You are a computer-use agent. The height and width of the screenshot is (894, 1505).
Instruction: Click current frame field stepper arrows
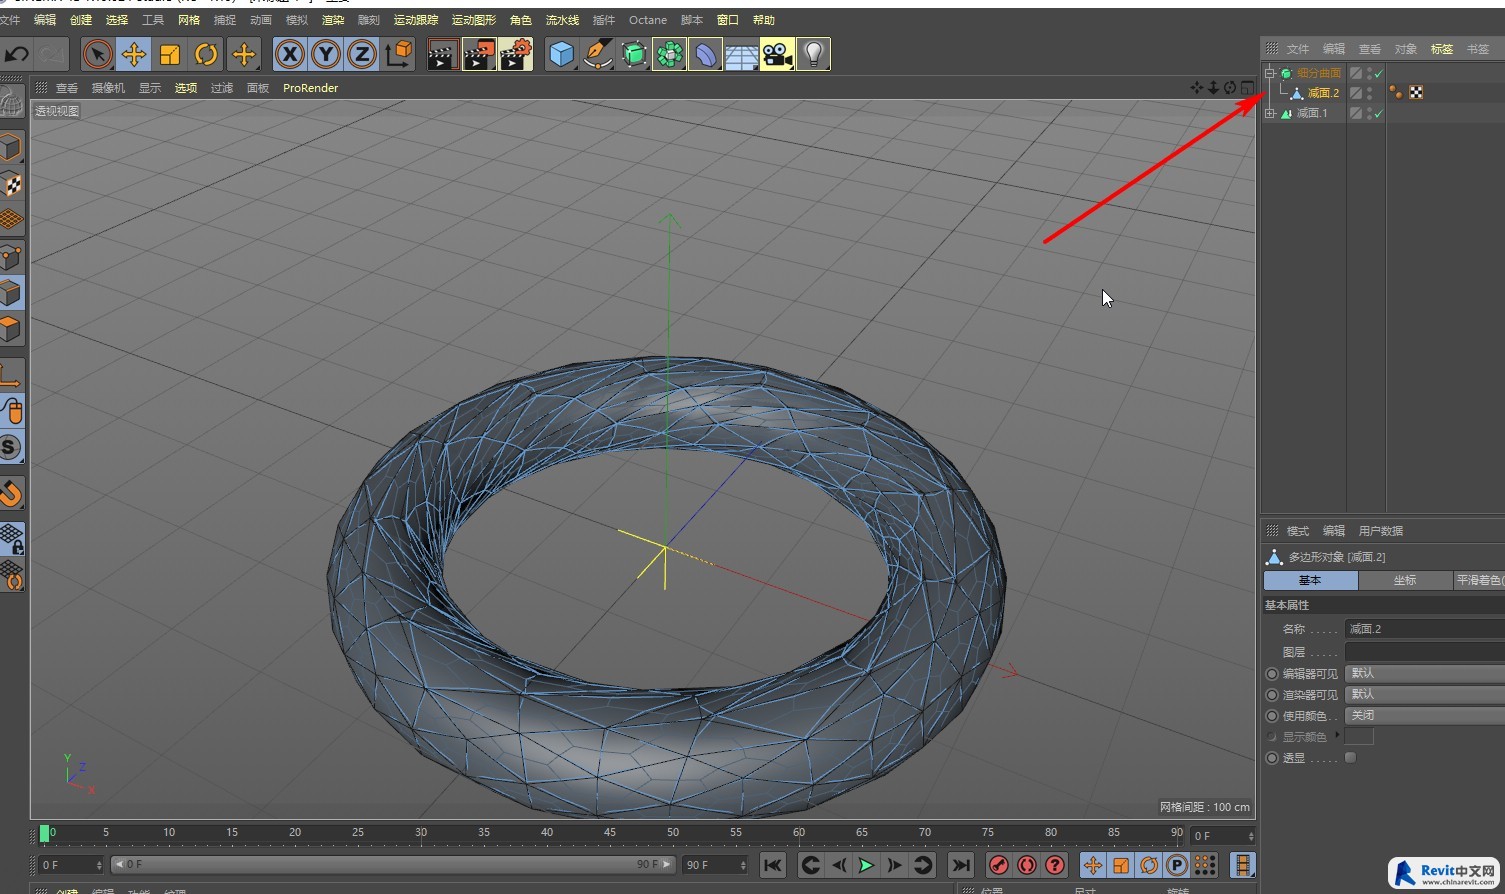pos(99,864)
